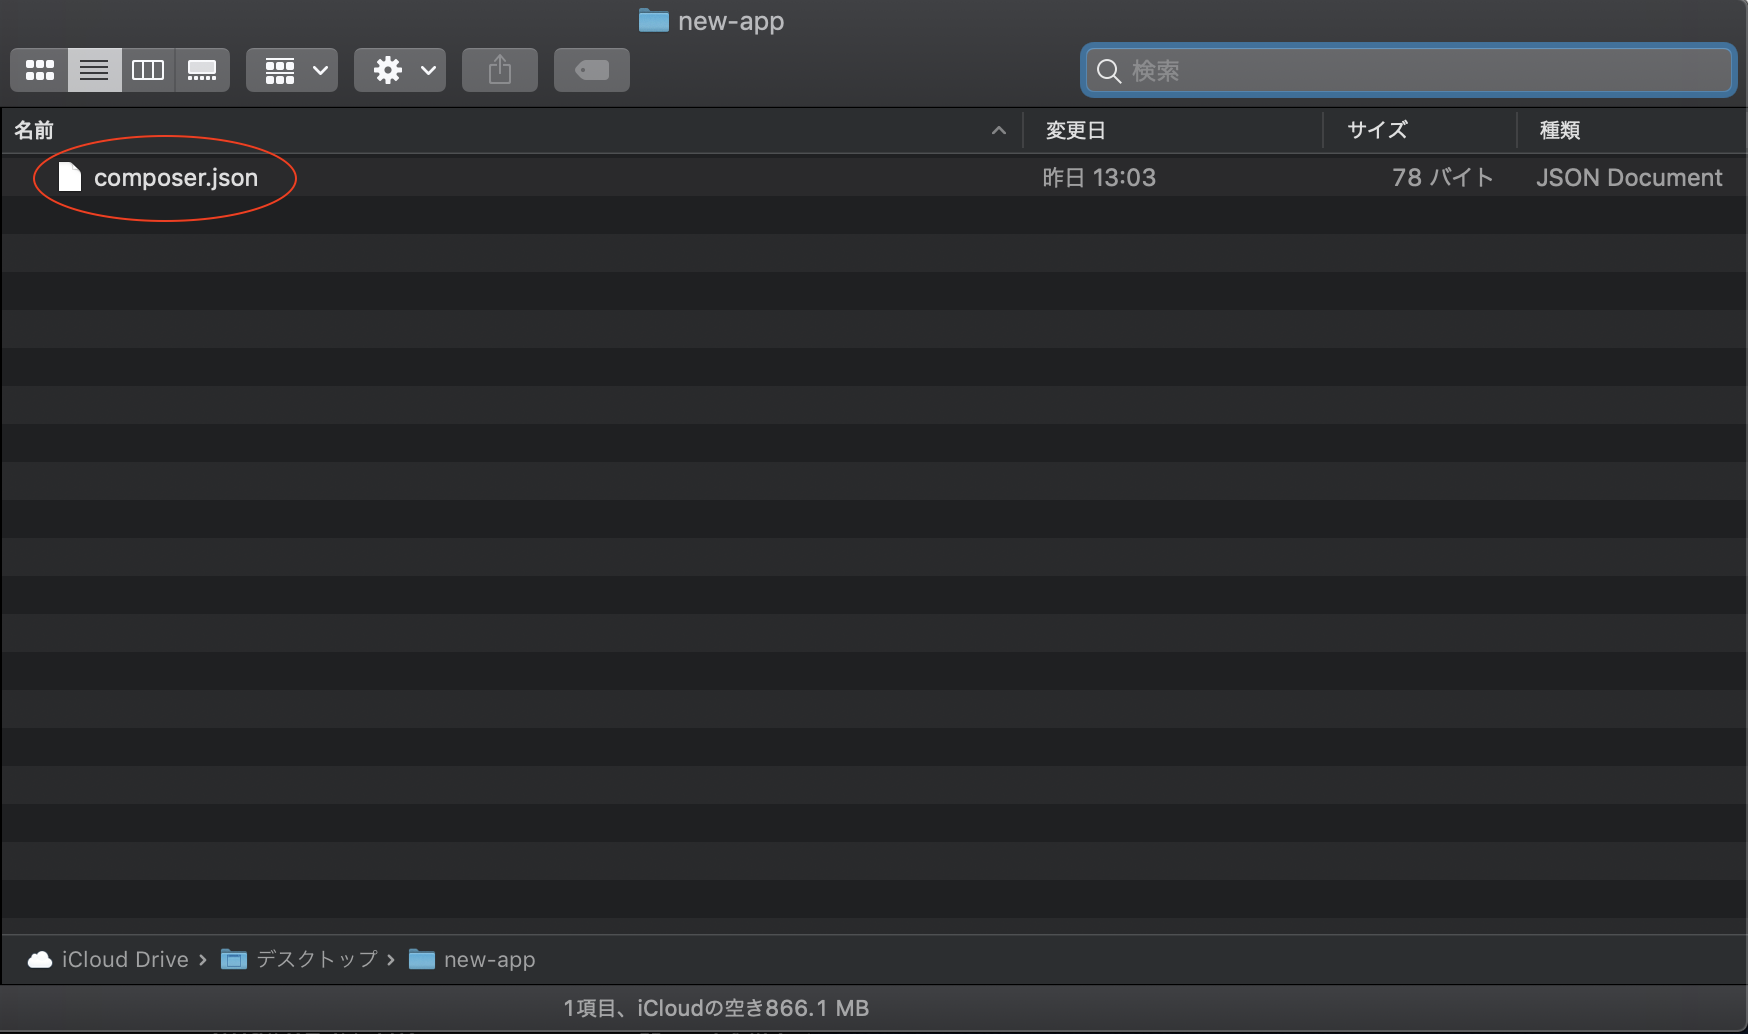The width and height of the screenshot is (1748, 1034).
Task: Click the デスクトップ folder icon in path bar
Action: tap(234, 960)
